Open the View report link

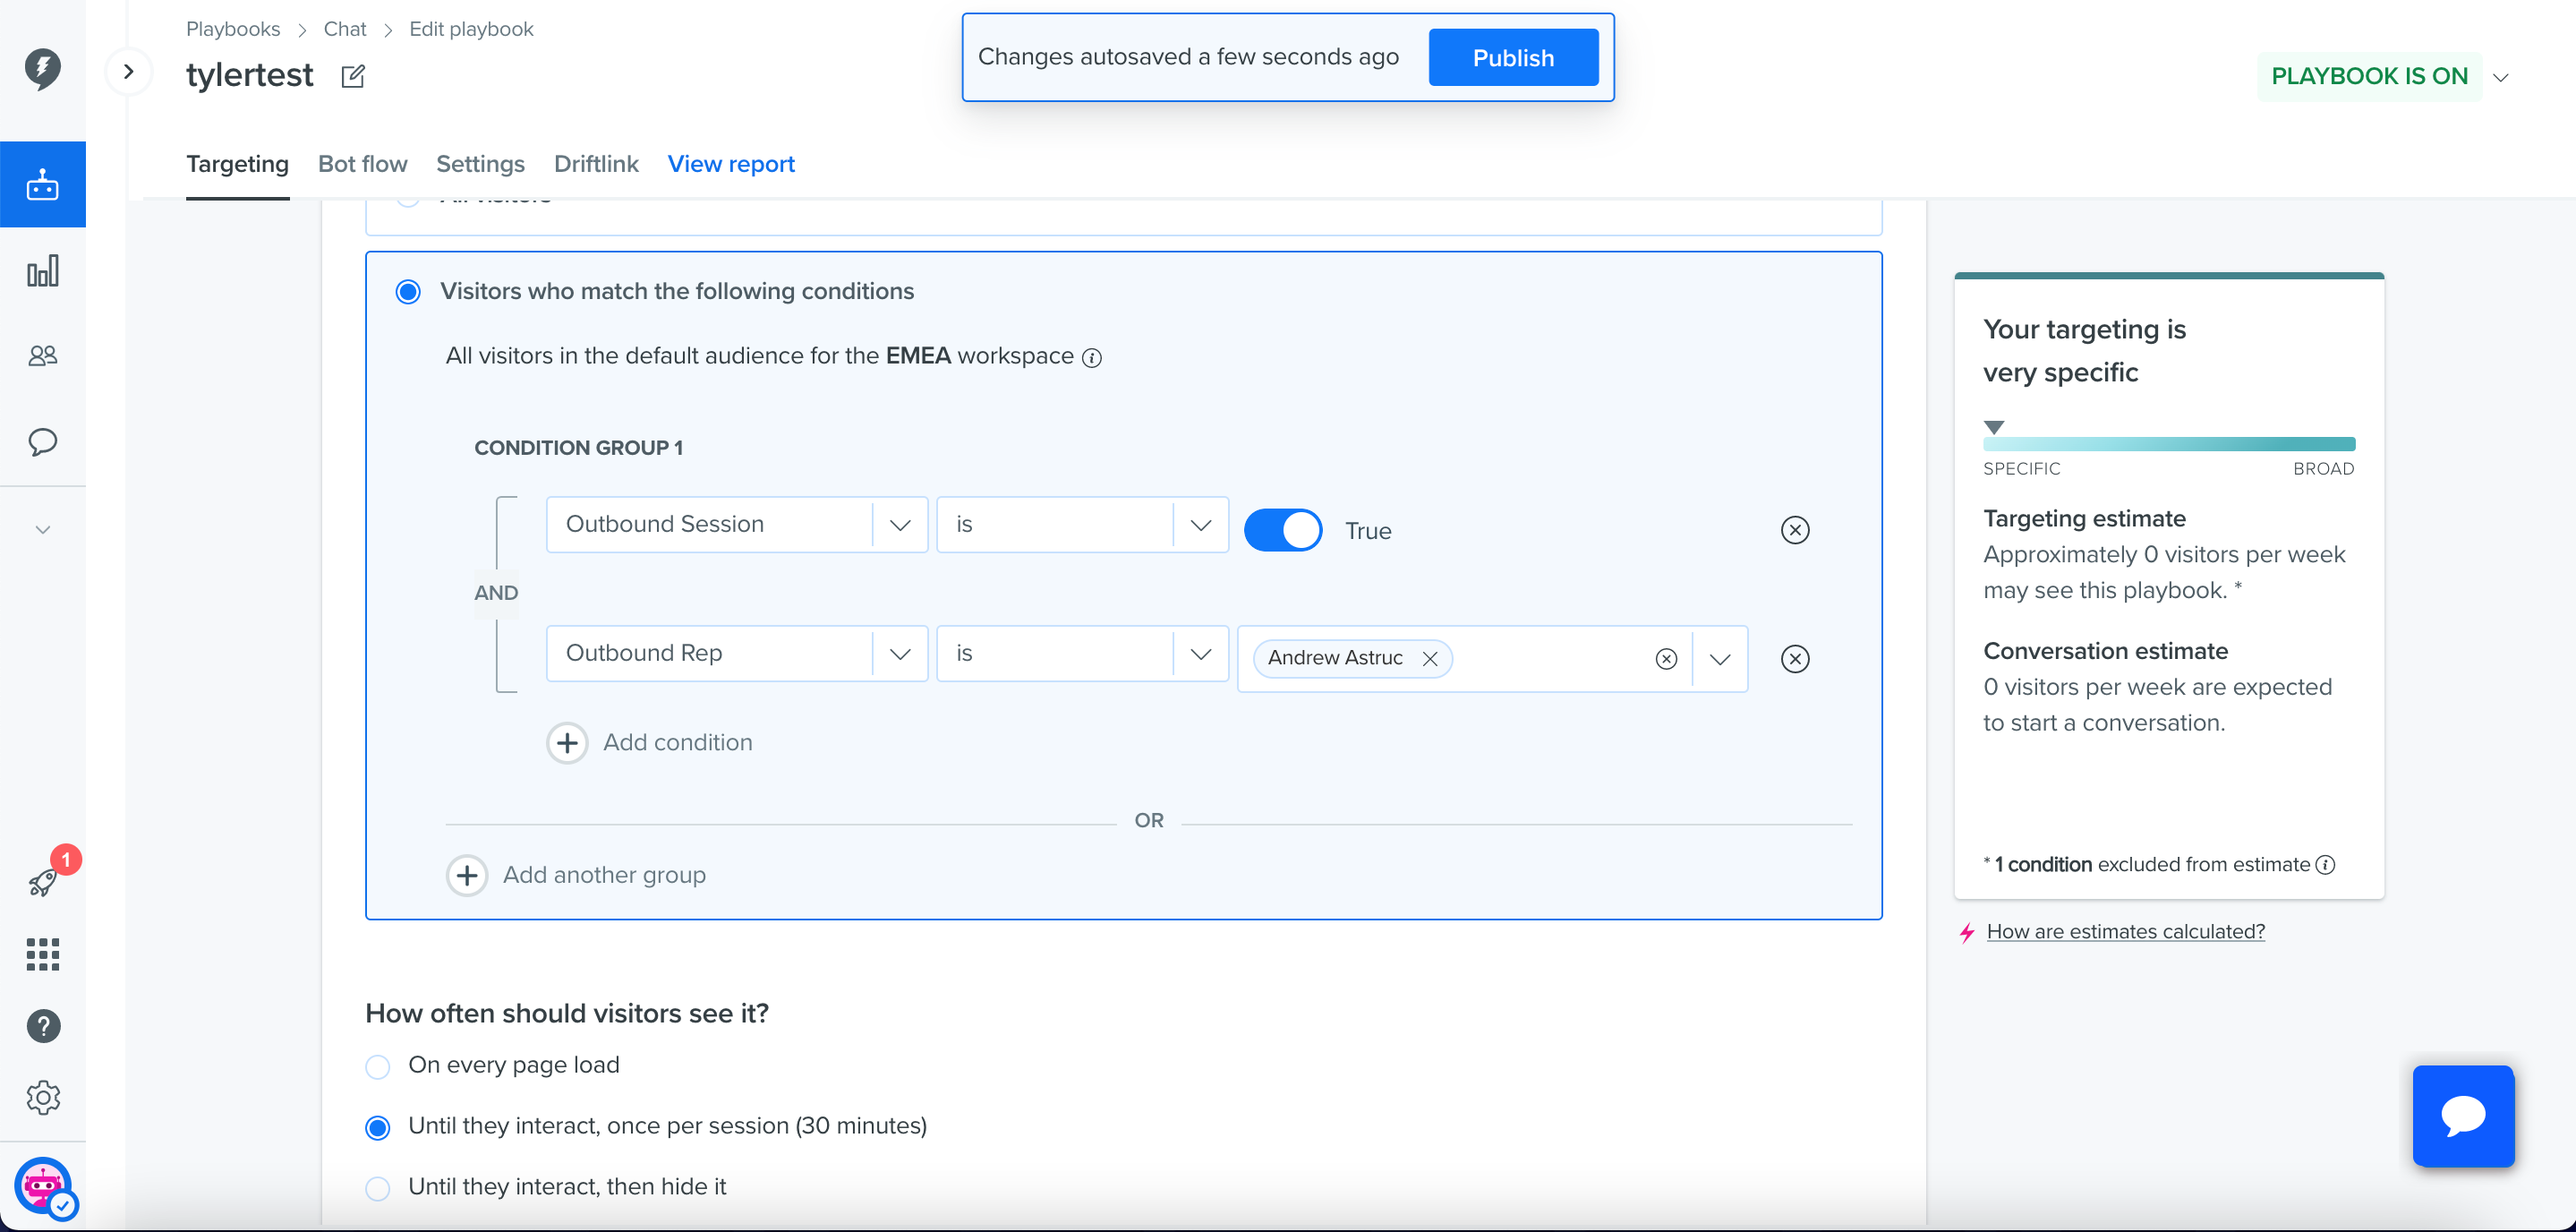pos(731,164)
